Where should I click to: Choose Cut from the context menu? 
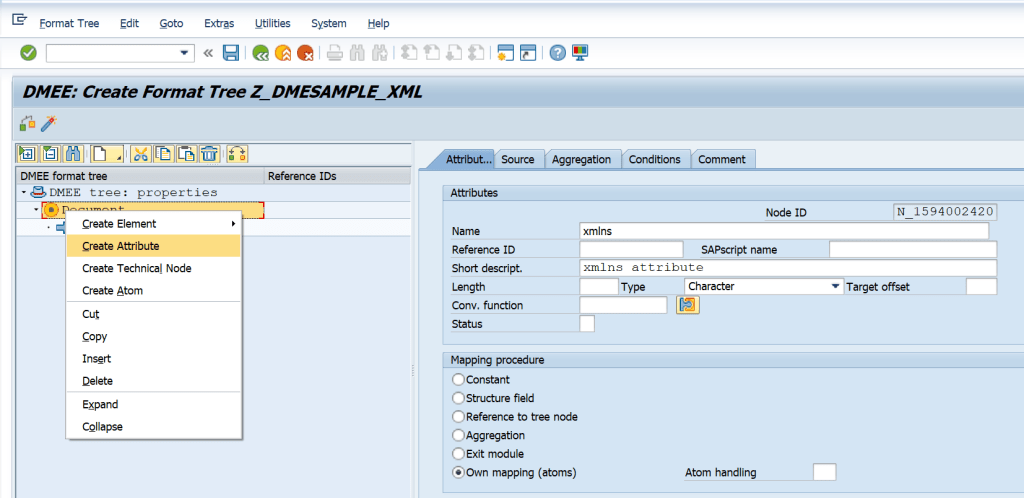pyautogui.click(x=154, y=314)
